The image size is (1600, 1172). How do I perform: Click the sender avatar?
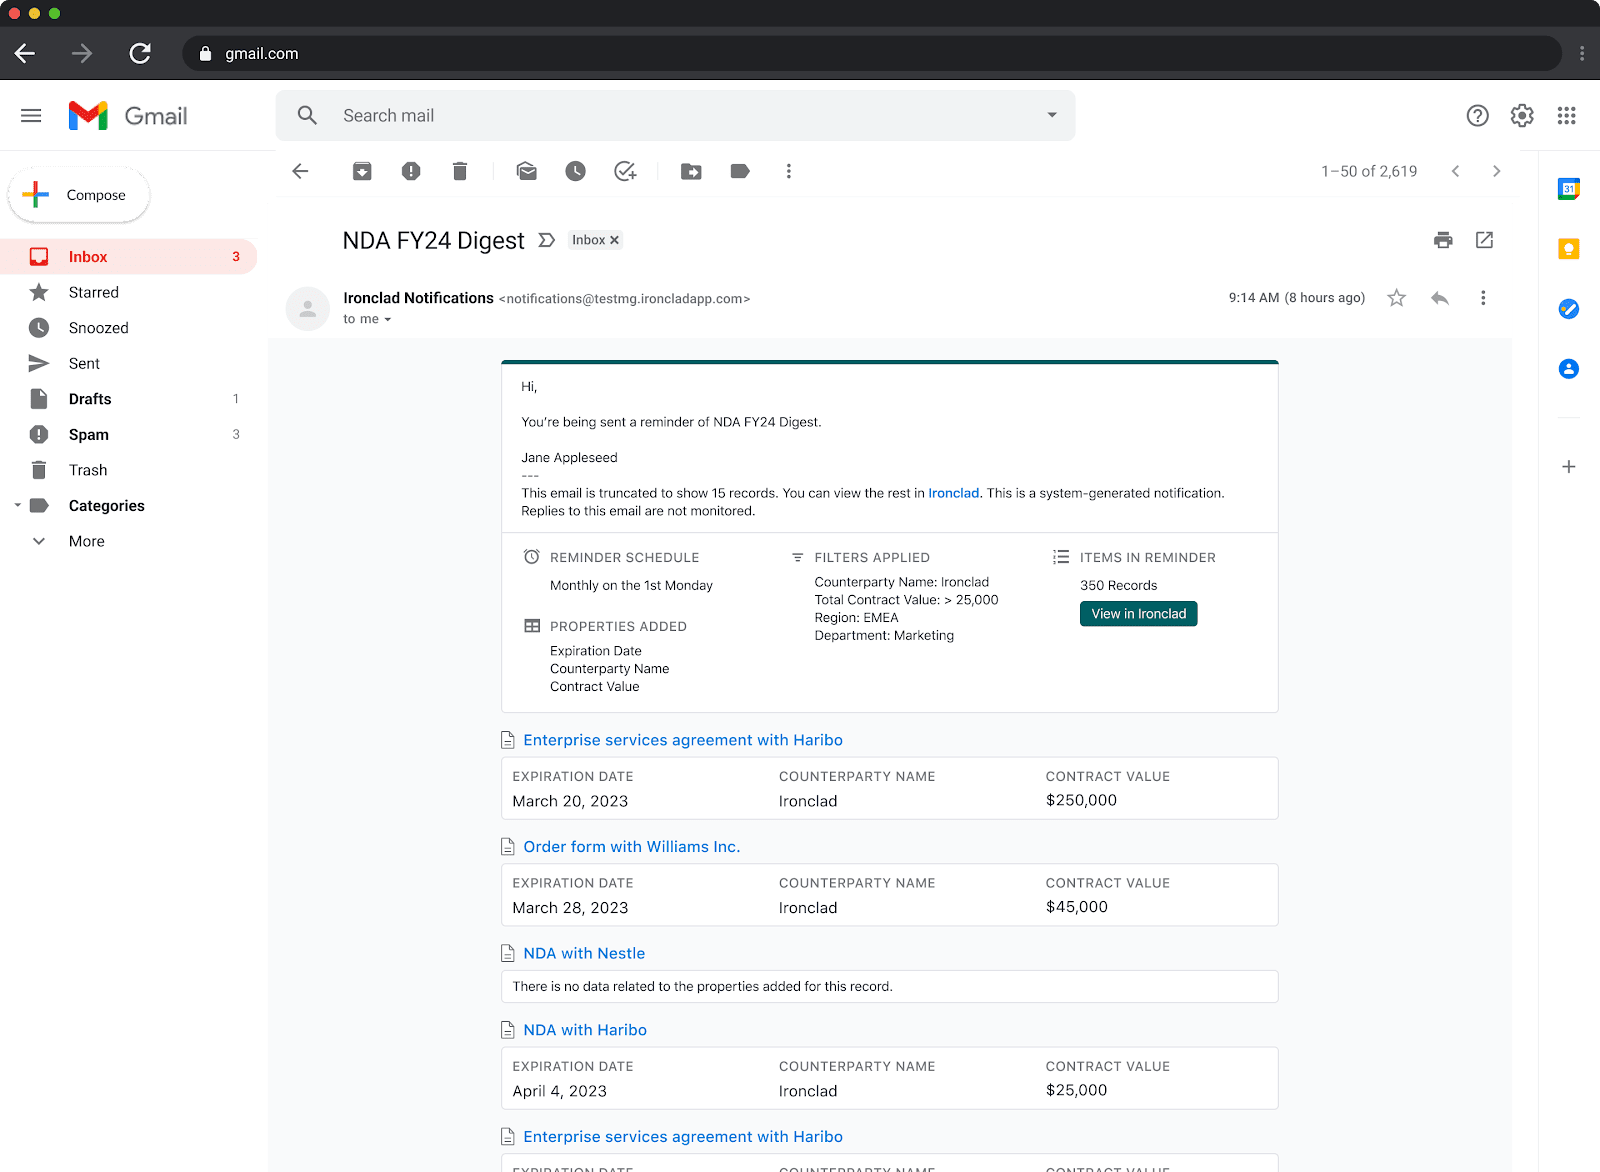(308, 309)
